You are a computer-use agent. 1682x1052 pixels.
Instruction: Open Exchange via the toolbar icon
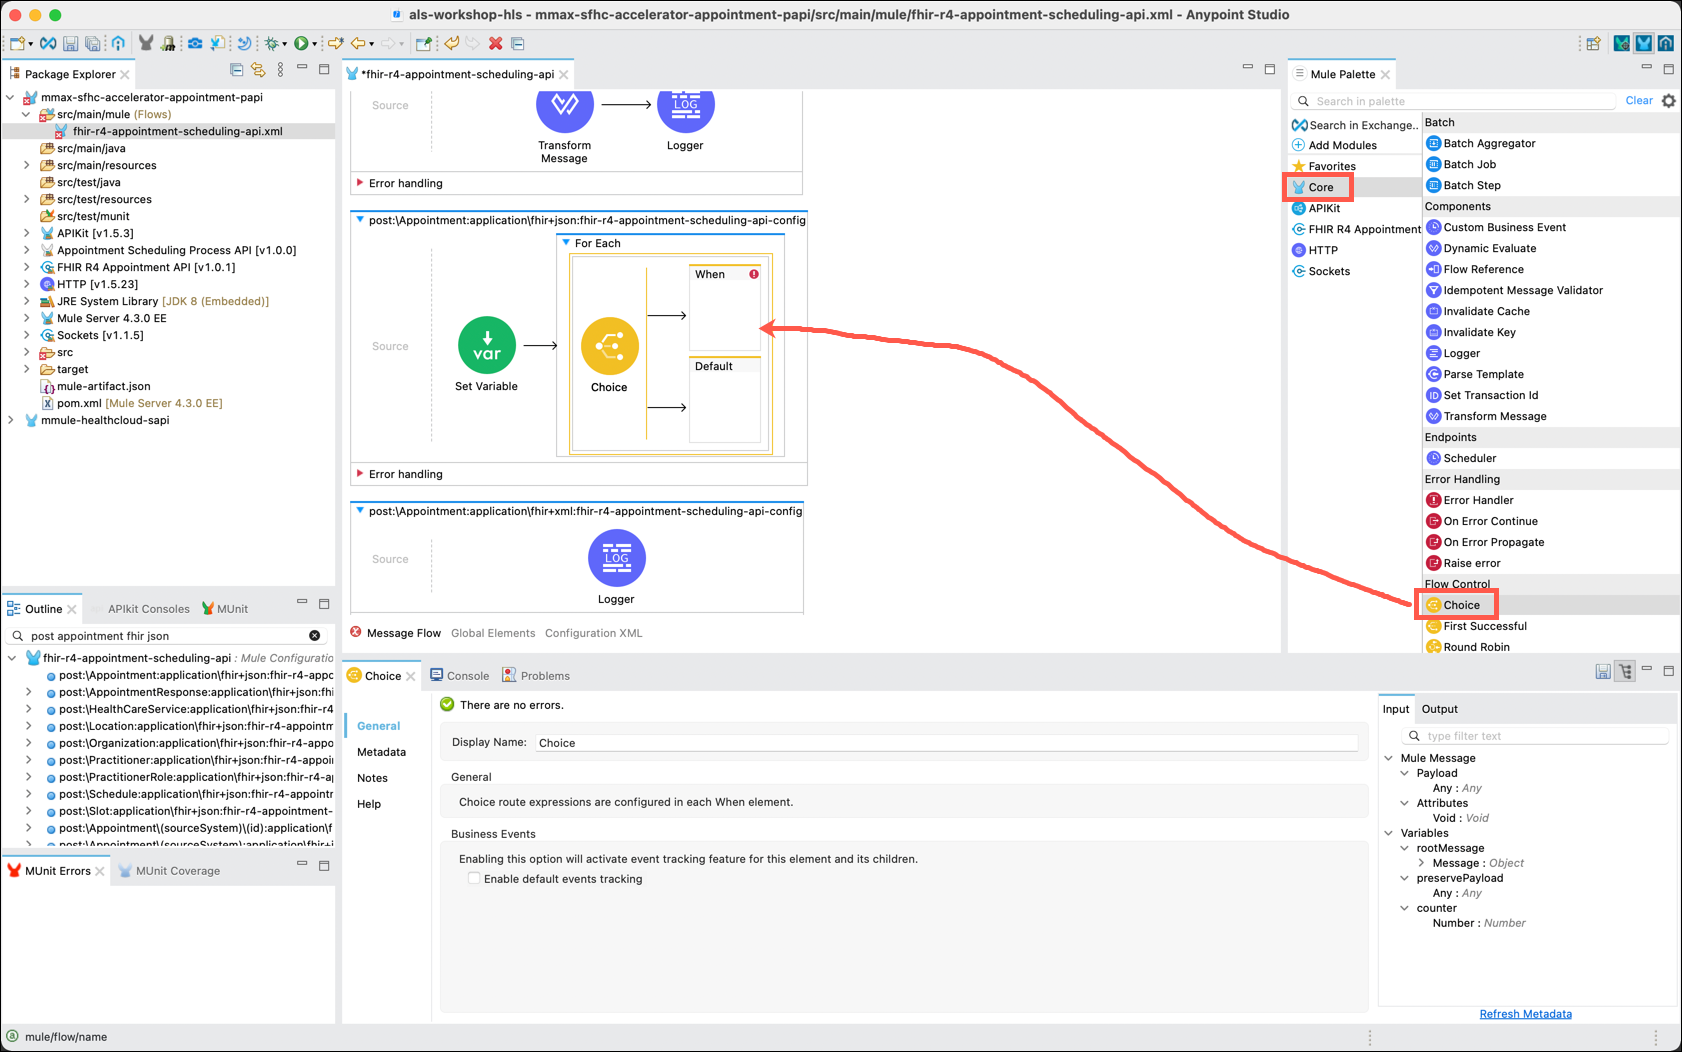click(48, 44)
